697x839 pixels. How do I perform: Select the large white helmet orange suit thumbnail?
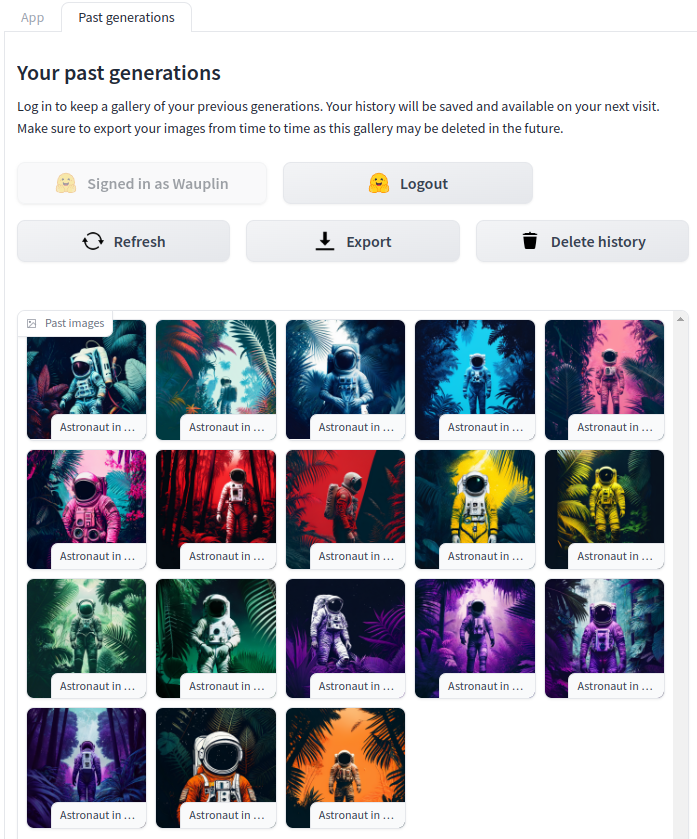coord(216,768)
